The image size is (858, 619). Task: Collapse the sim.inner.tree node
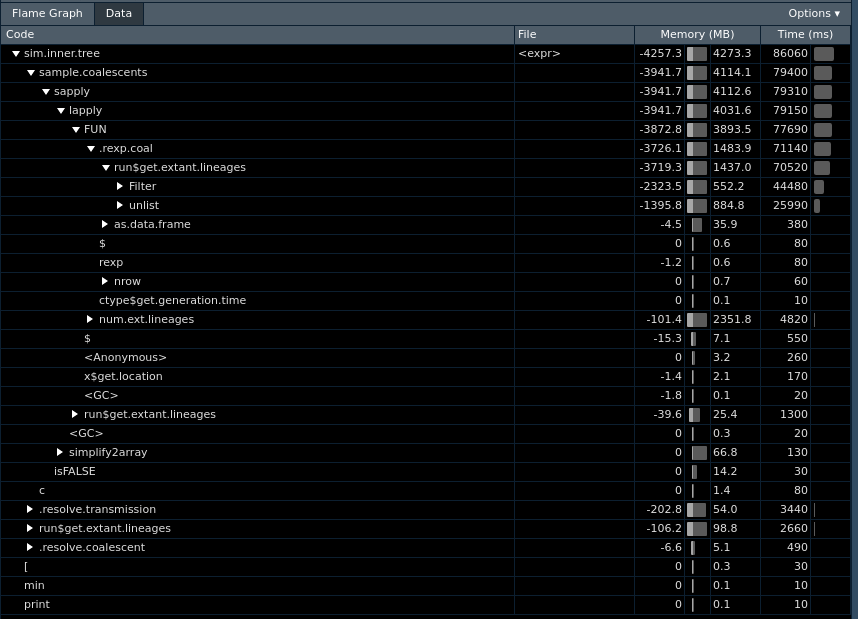coord(16,54)
